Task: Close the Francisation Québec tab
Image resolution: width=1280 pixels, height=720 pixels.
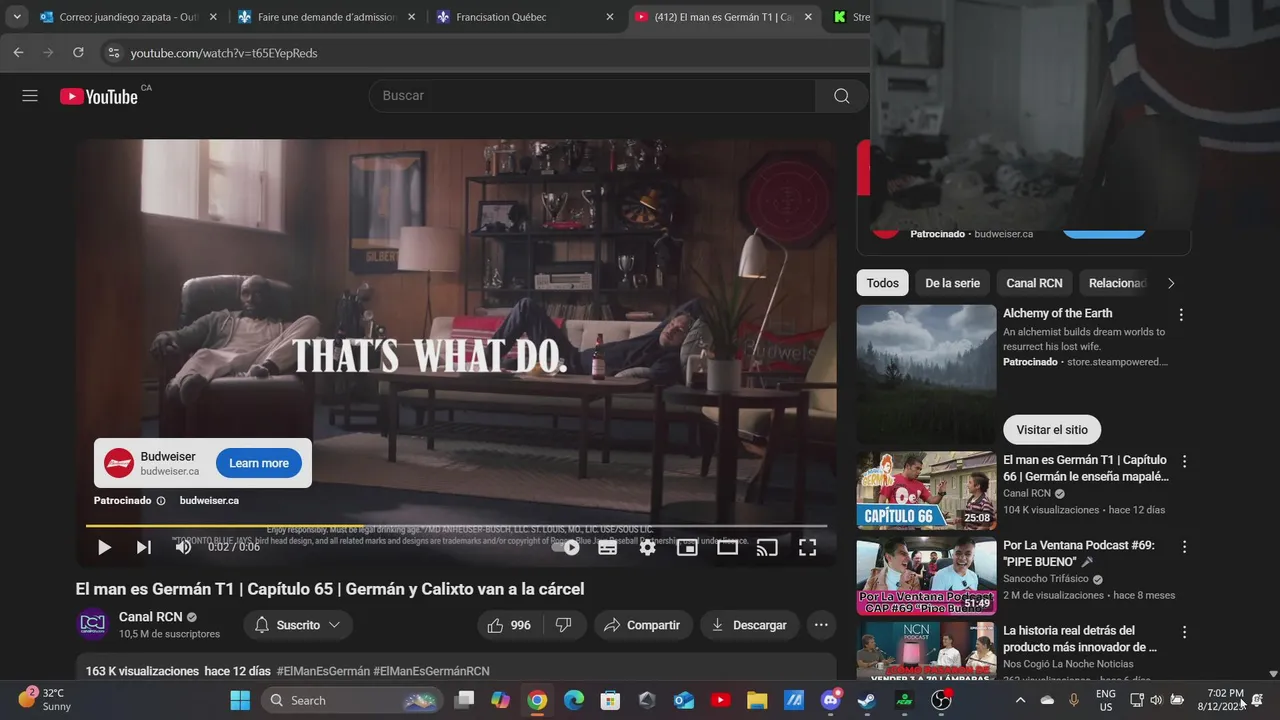Action: 610,17
